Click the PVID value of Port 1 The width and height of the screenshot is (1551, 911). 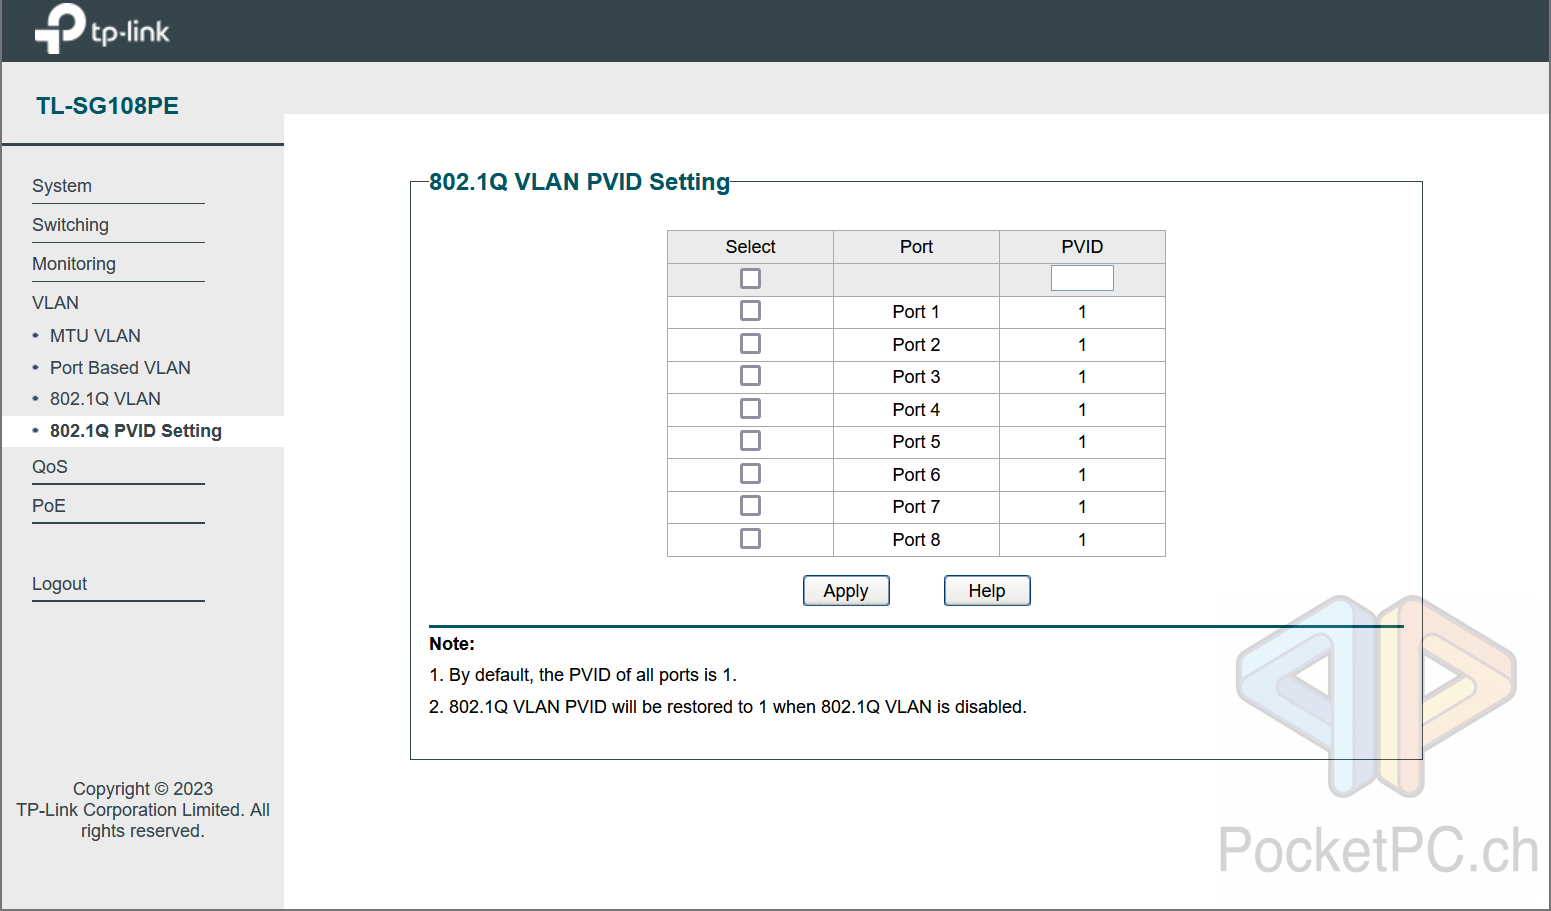point(1082,312)
